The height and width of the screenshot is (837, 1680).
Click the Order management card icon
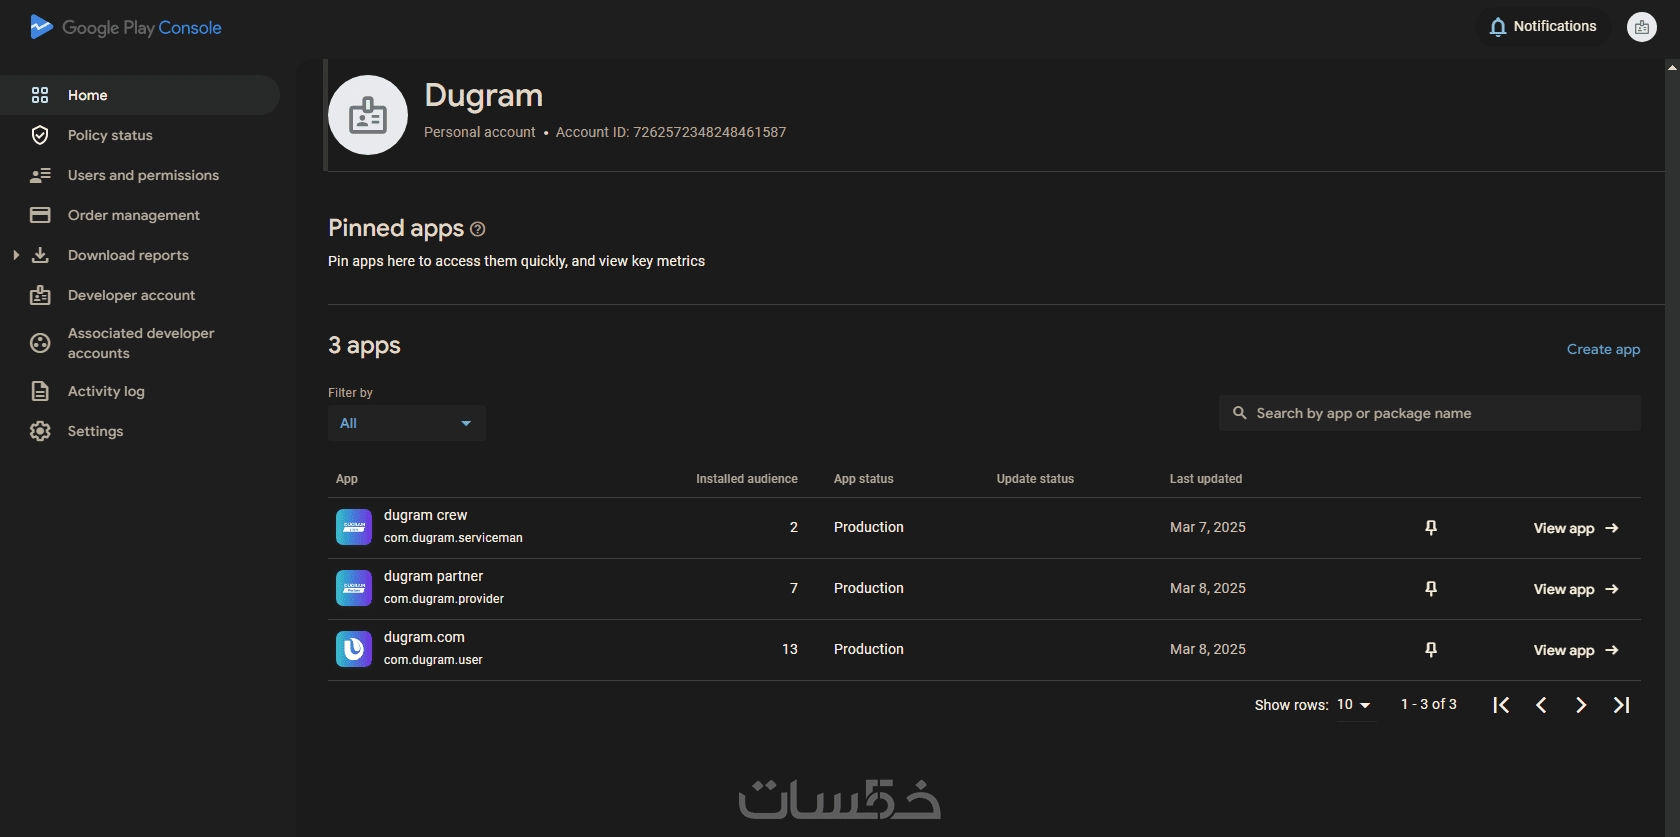(40, 215)
